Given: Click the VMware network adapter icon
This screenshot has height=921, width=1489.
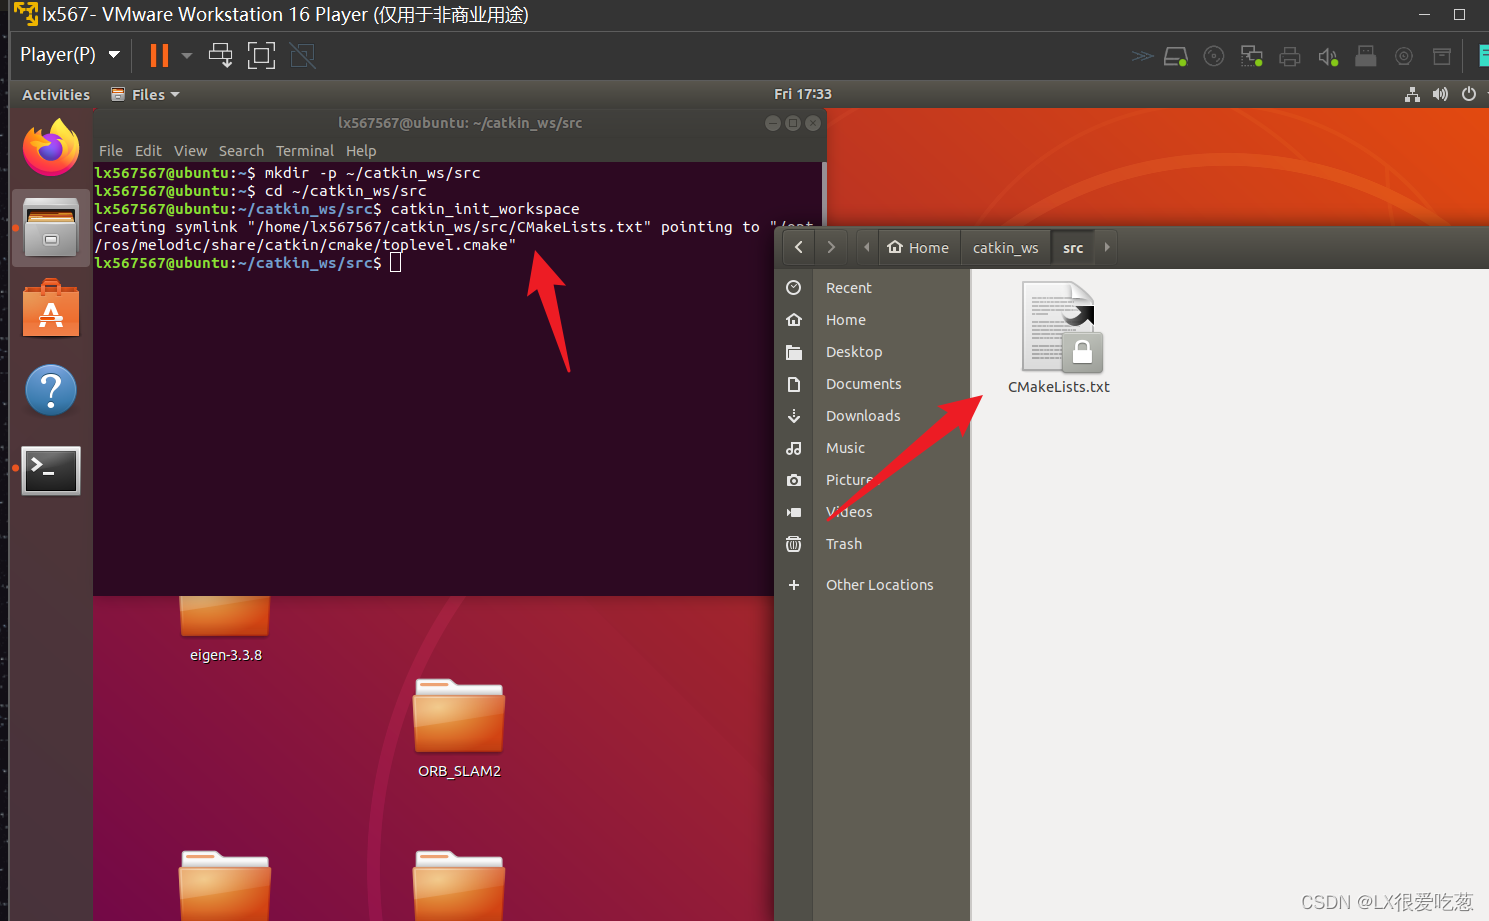Looking at the screenshot, I should point(1252,57).
